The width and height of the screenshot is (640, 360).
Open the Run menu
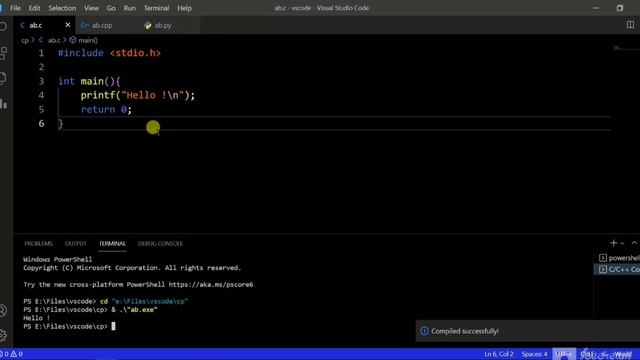[129, 8]
